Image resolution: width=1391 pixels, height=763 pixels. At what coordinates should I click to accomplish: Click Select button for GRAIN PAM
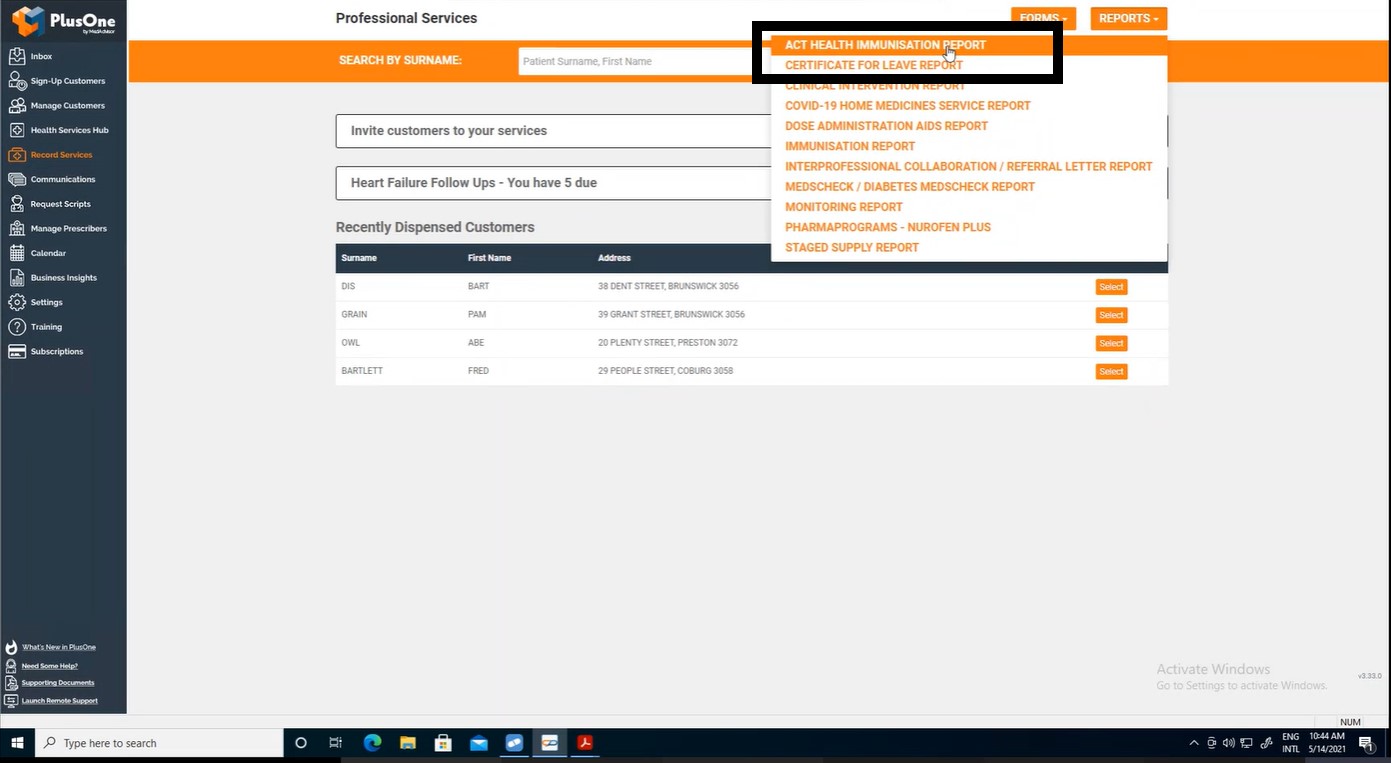click(1111, 315)
